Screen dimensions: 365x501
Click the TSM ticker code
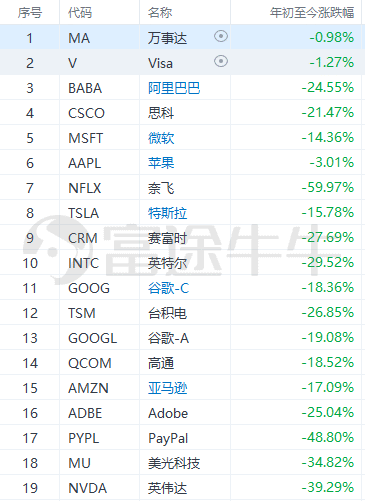click(82, 313)
